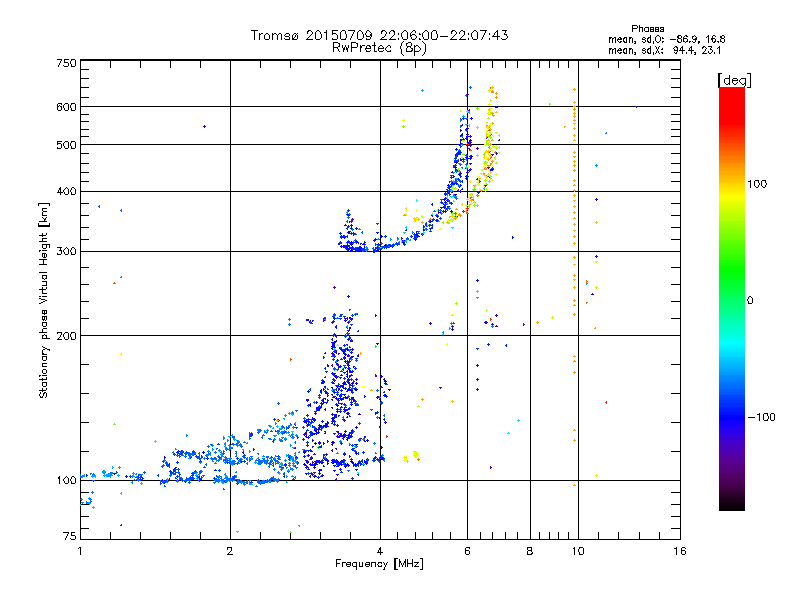Click the yellow point cluster near 4.7 MHz

click(x=411, y=457)
